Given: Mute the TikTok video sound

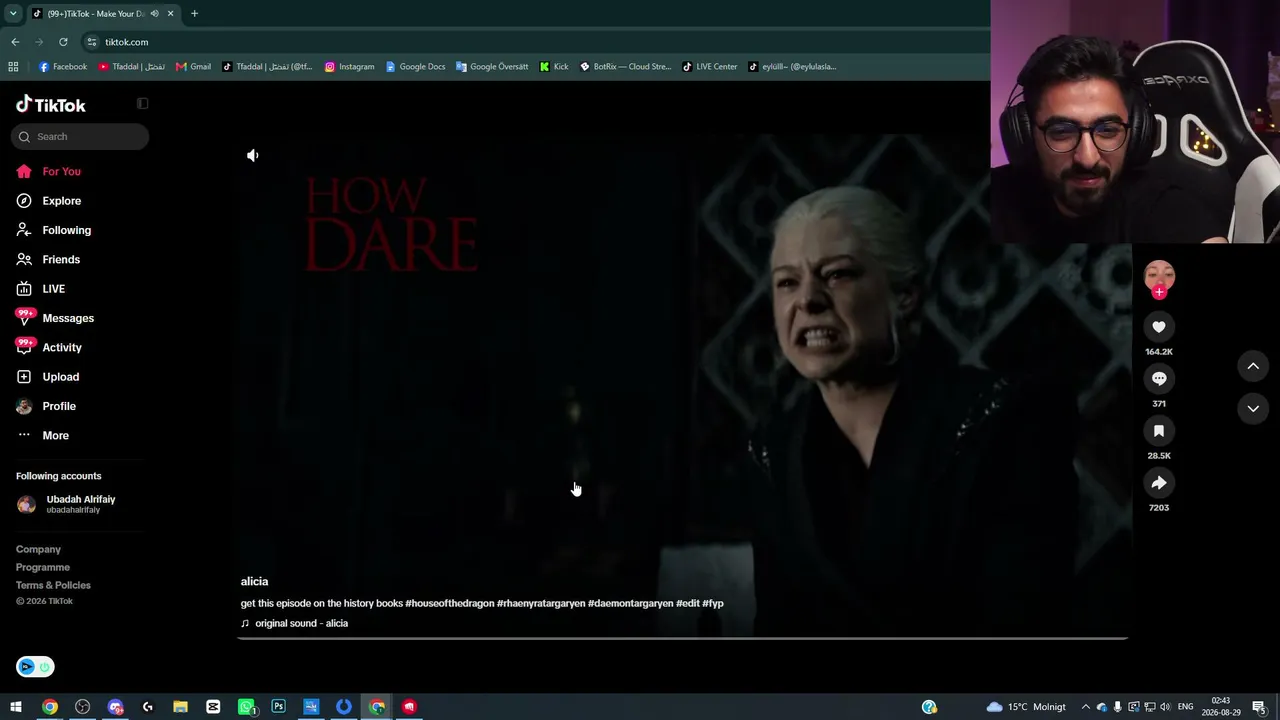Looking at the screenshot, I should 253,155.
